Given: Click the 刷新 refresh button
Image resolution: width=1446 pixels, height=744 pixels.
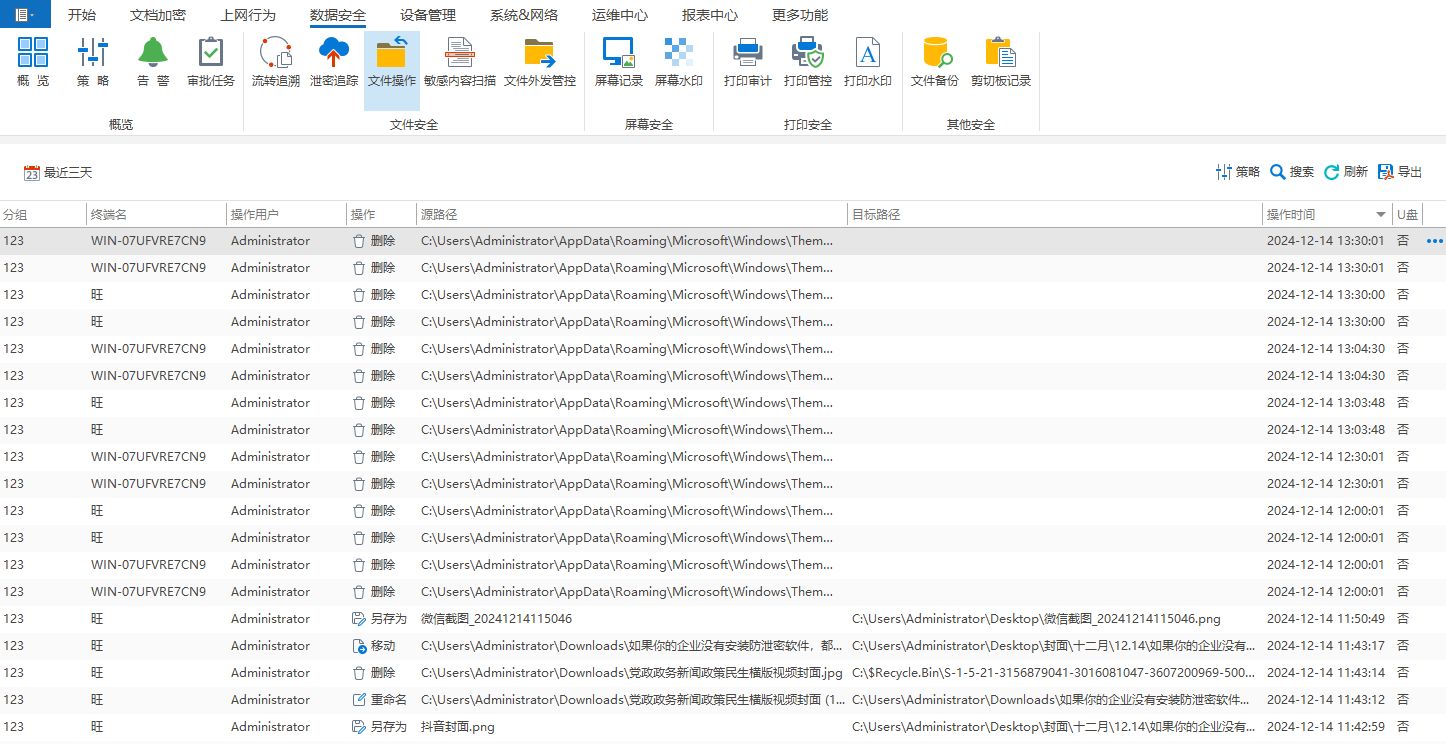Looking at the screenshot, I should click(x=1346, y=172).
